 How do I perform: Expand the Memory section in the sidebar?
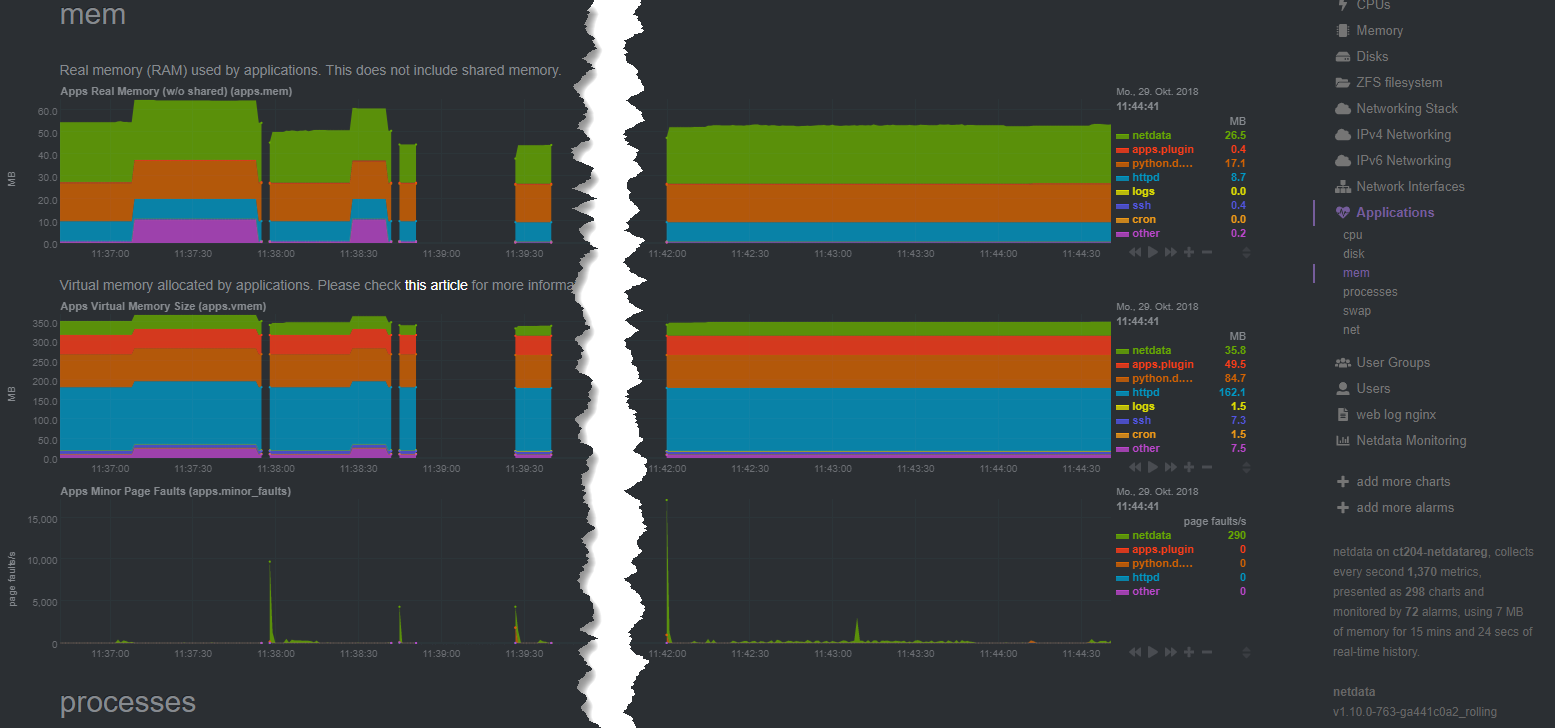1377,30
